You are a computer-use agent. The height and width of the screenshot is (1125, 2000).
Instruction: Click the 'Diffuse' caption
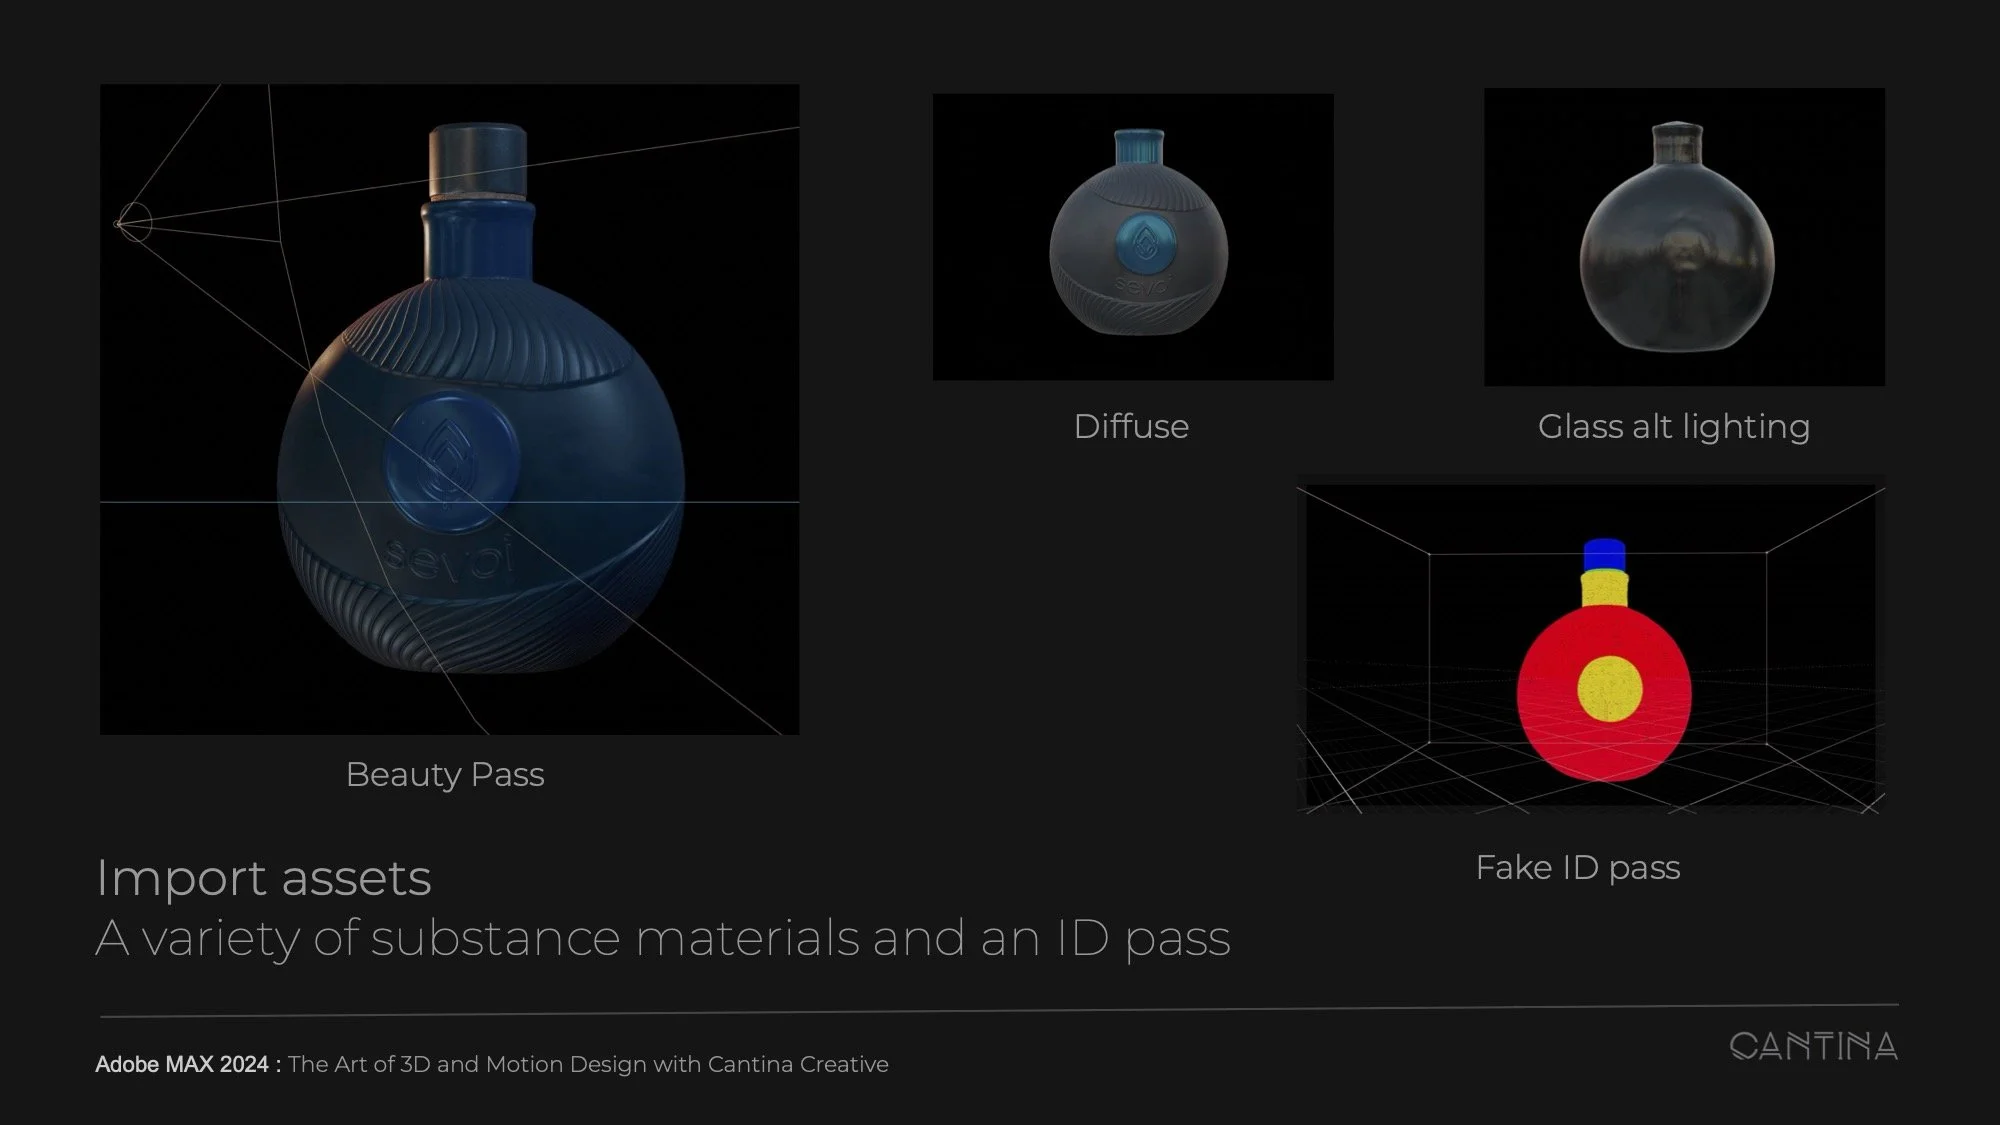tap(1131, 426)
